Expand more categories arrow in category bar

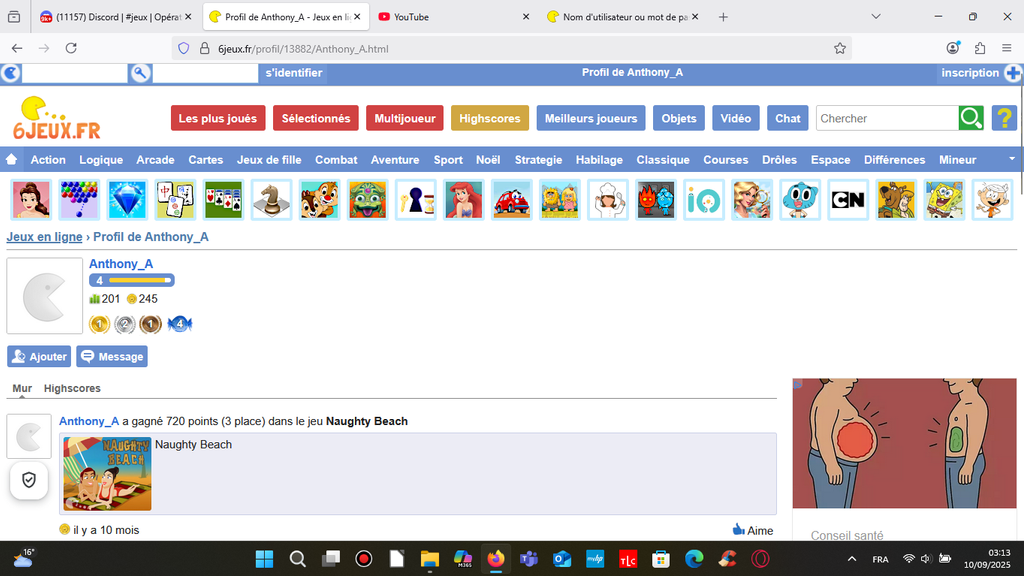point(1012,159)
